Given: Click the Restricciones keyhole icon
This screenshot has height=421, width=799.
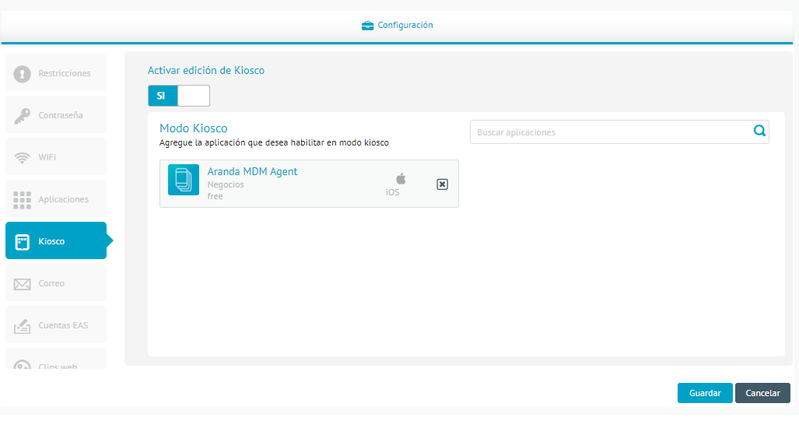Looking at the screenshot, I should tap(22, 74).
